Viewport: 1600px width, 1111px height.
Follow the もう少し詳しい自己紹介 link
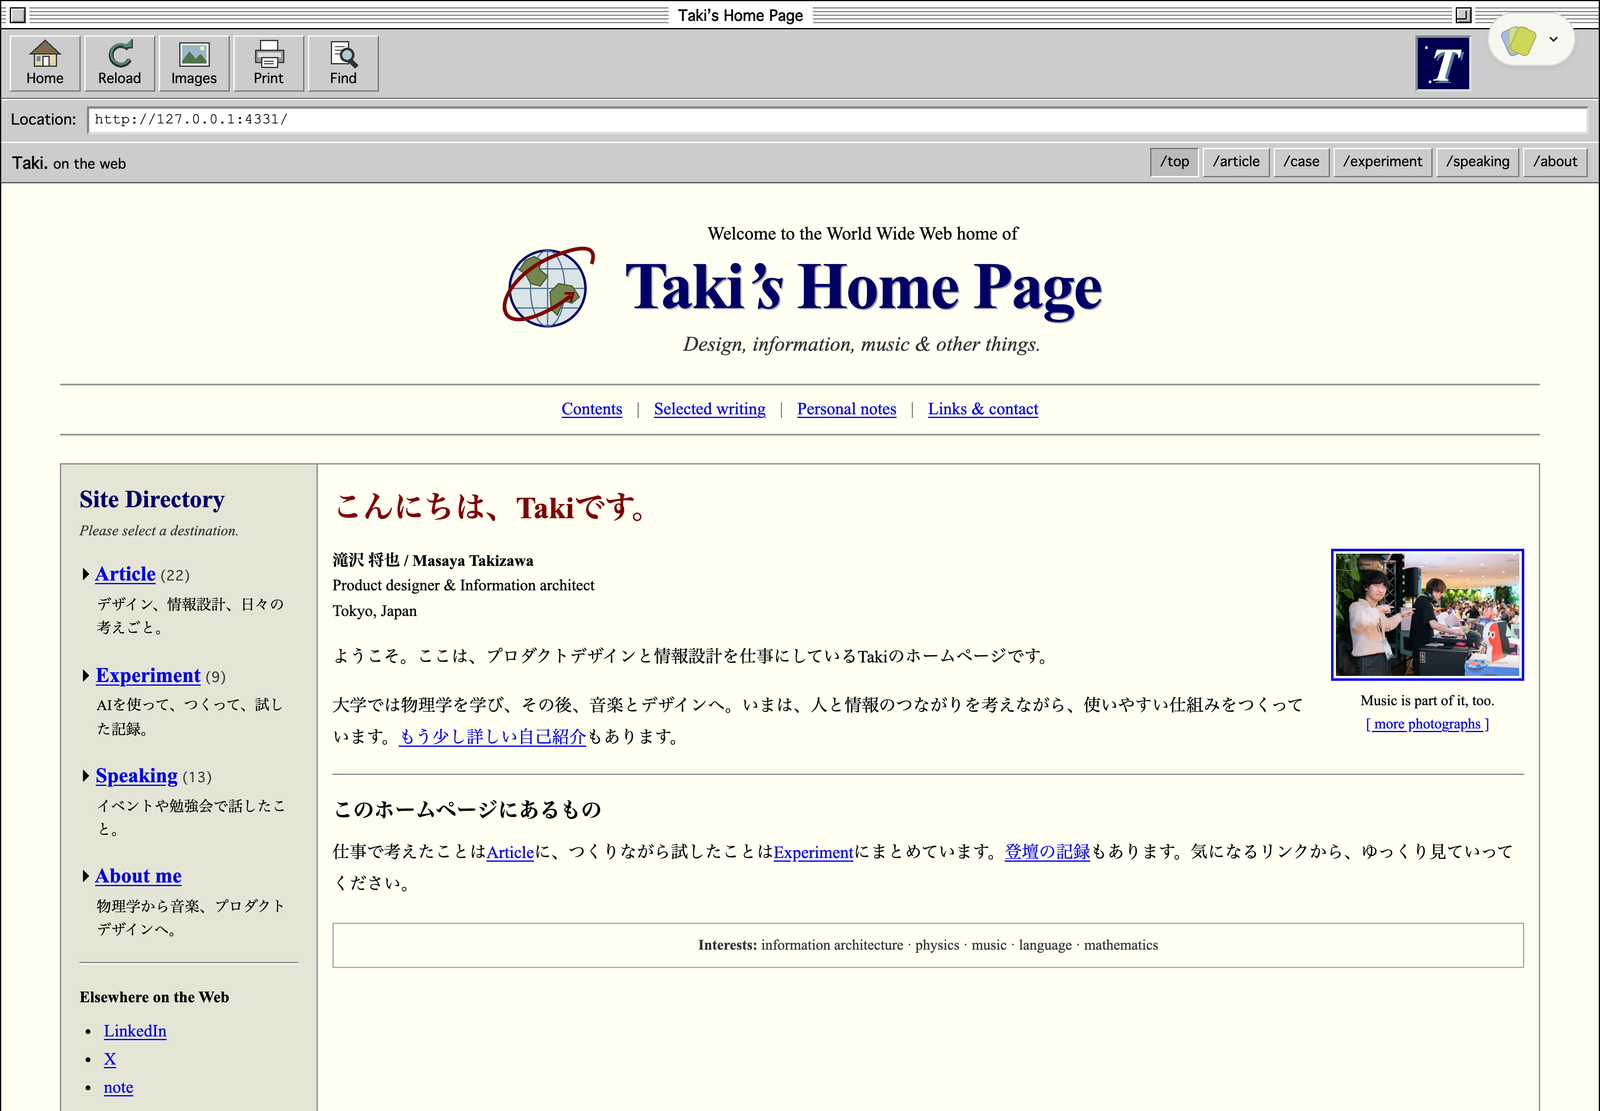point(492,737)
